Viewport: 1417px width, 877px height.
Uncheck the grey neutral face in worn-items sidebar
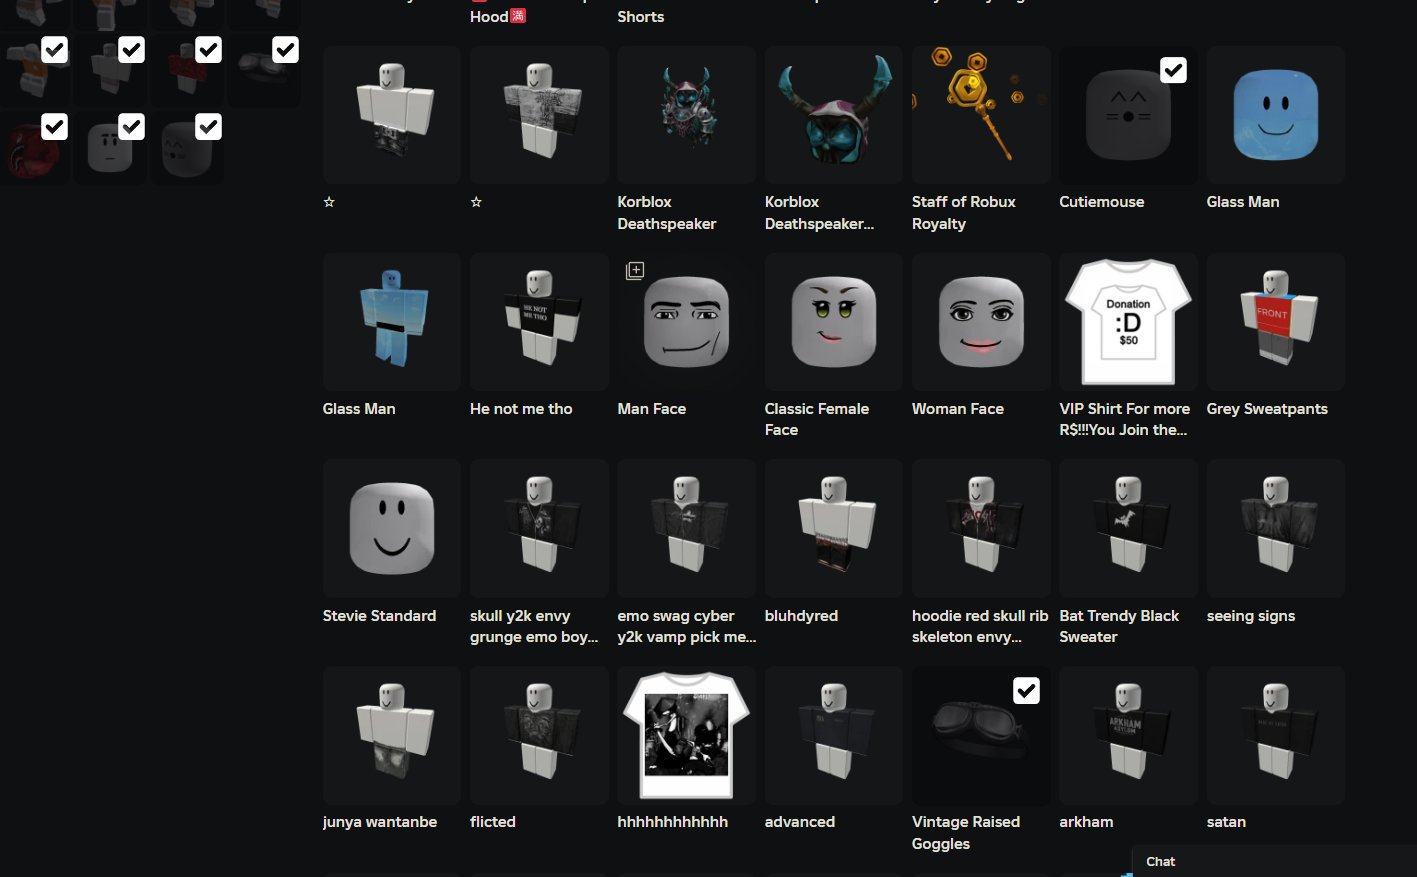tap(132, 127)
